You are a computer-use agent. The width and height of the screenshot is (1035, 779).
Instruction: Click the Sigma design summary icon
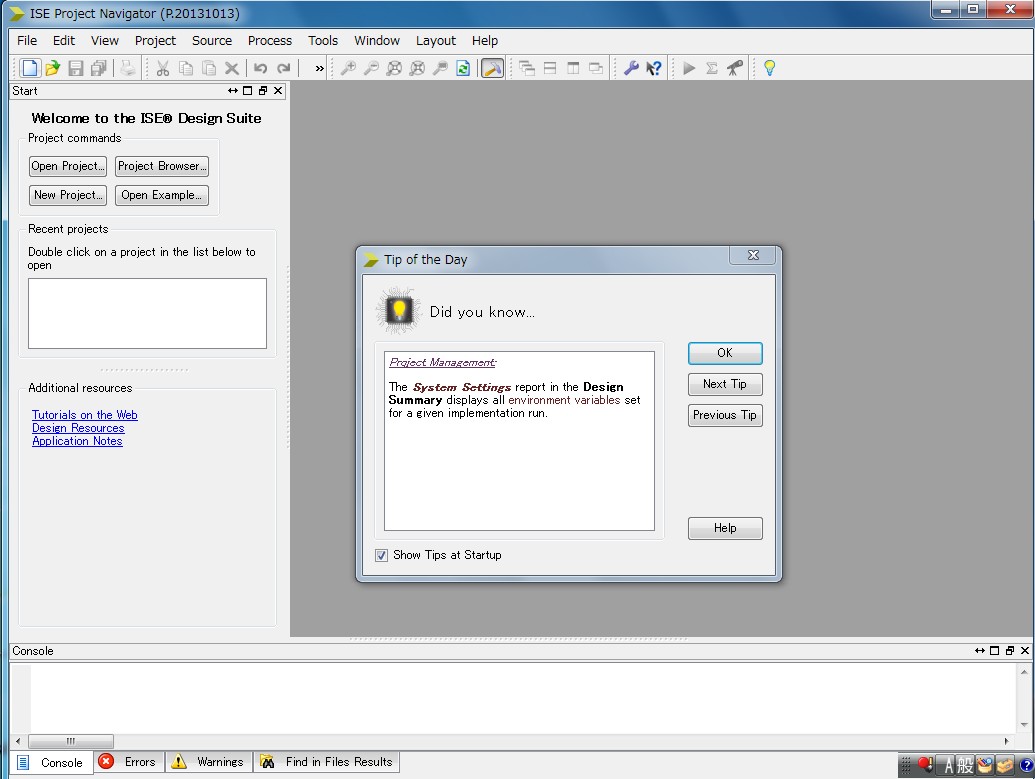coord(712,68)
